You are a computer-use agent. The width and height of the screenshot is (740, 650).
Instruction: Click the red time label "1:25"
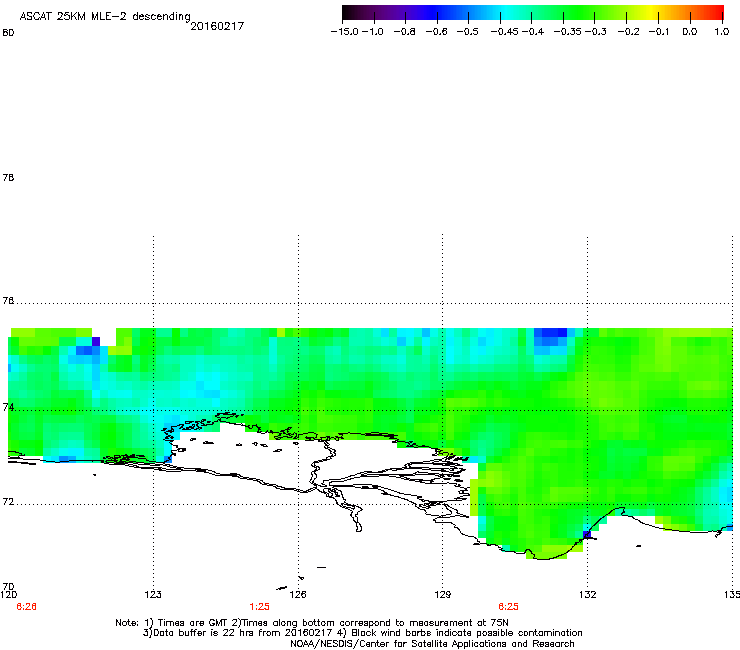[260, 607]
